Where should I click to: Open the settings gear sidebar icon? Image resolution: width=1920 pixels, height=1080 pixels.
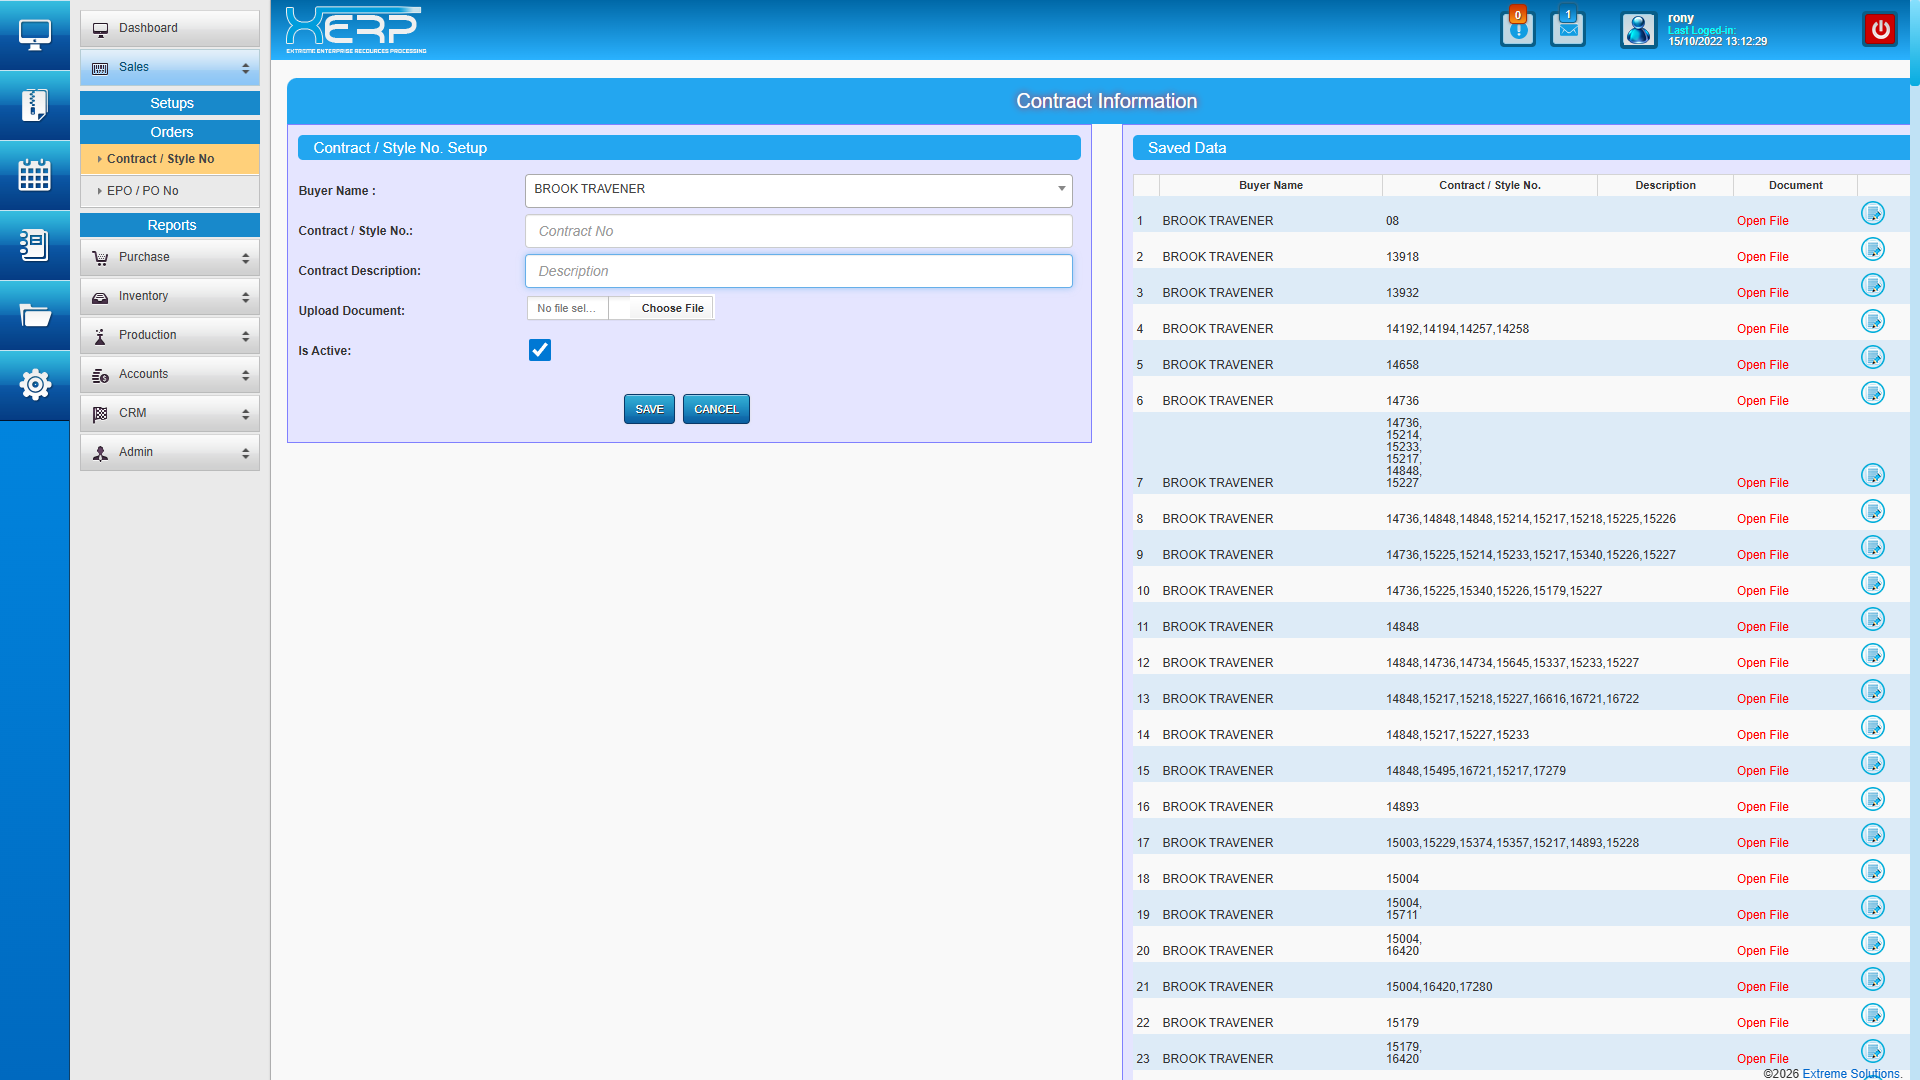pyautogui.click(x=35, y=385)
